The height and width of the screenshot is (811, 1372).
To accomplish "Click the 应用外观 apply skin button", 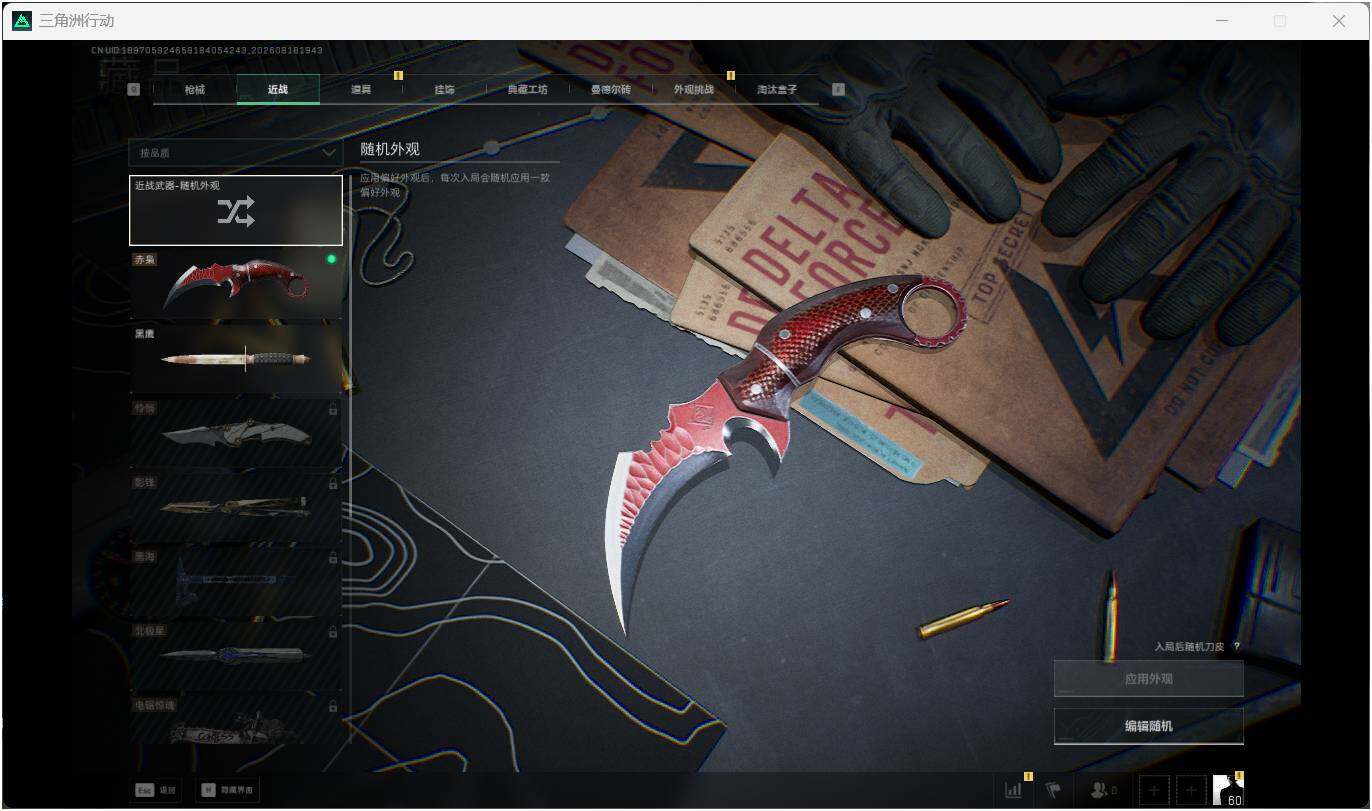I will 1149,679.
